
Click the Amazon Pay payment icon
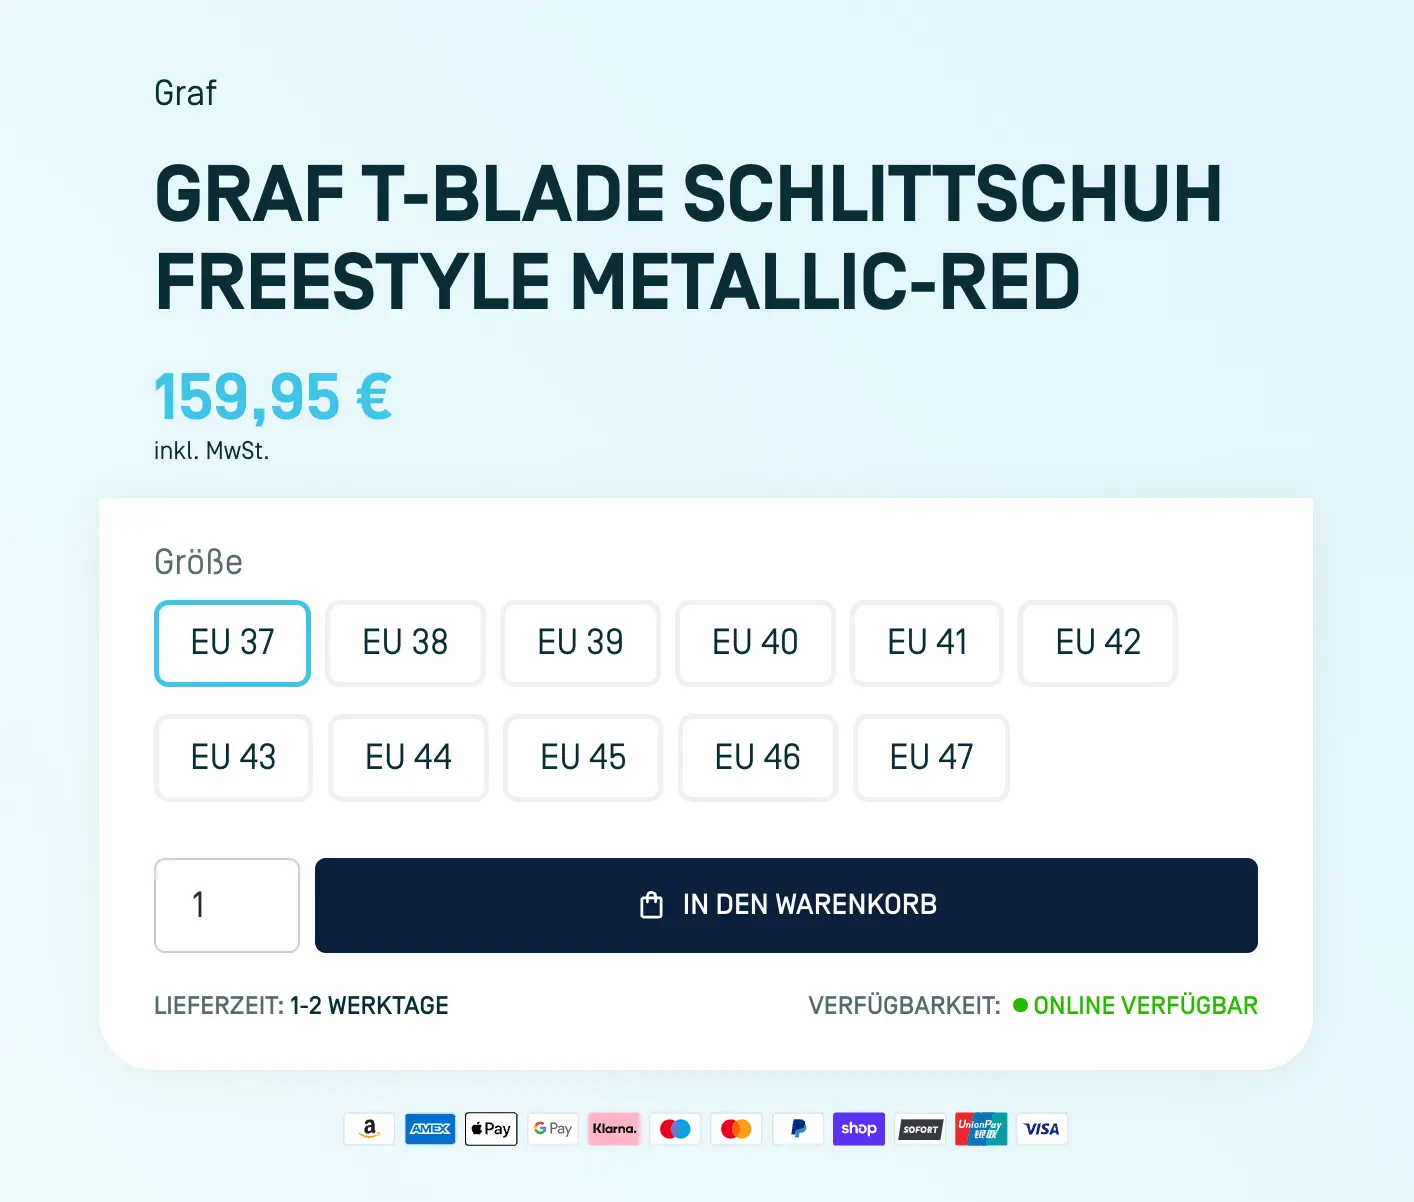point(369,1129)
